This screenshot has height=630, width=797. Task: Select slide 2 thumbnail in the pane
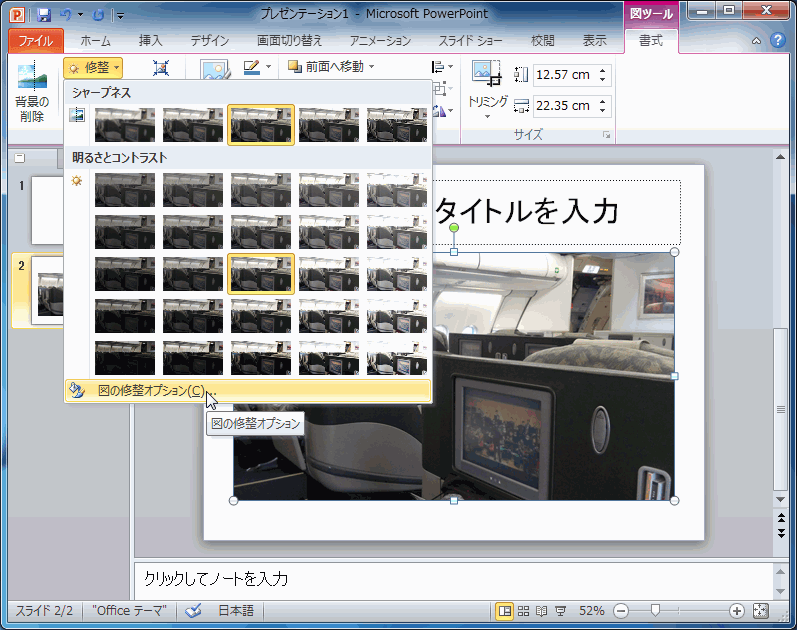47,290
